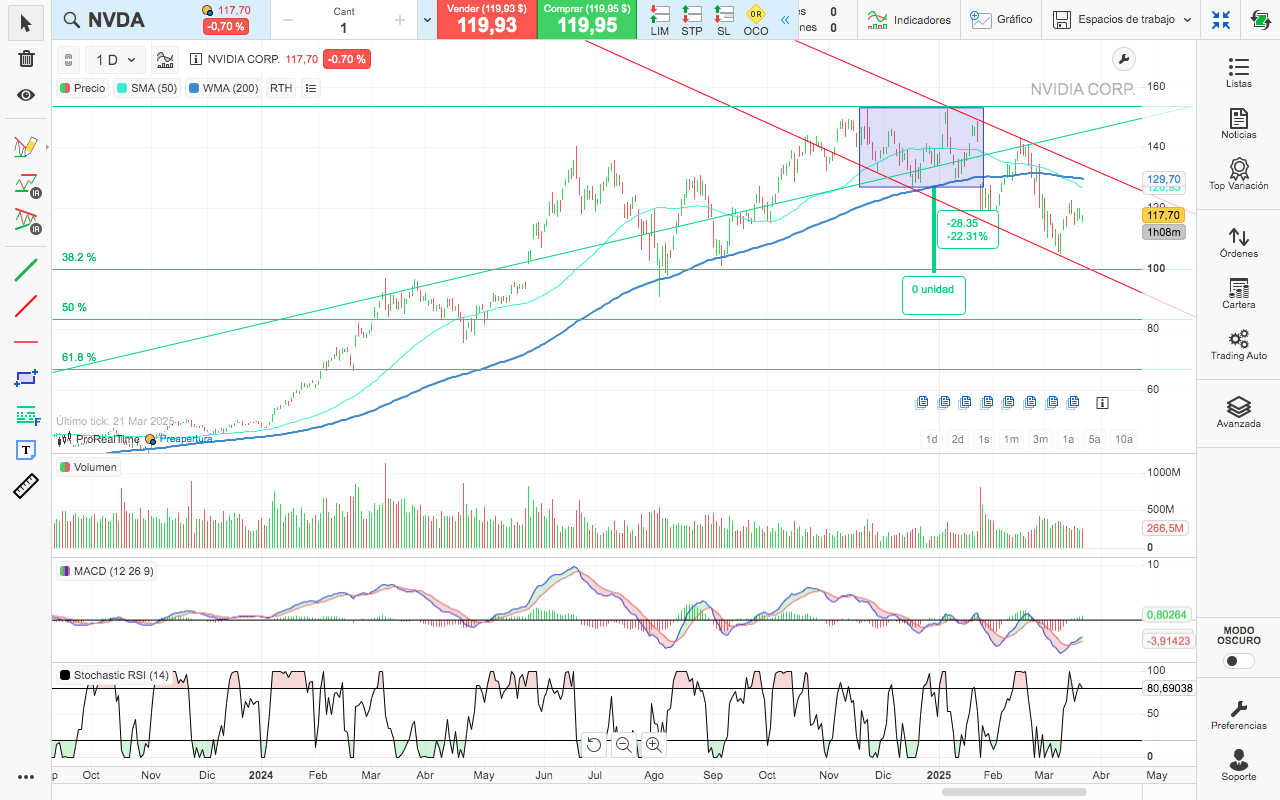1280x800 pixels.
Task: Select the ruler measurement tool
Action: (26, 487)
